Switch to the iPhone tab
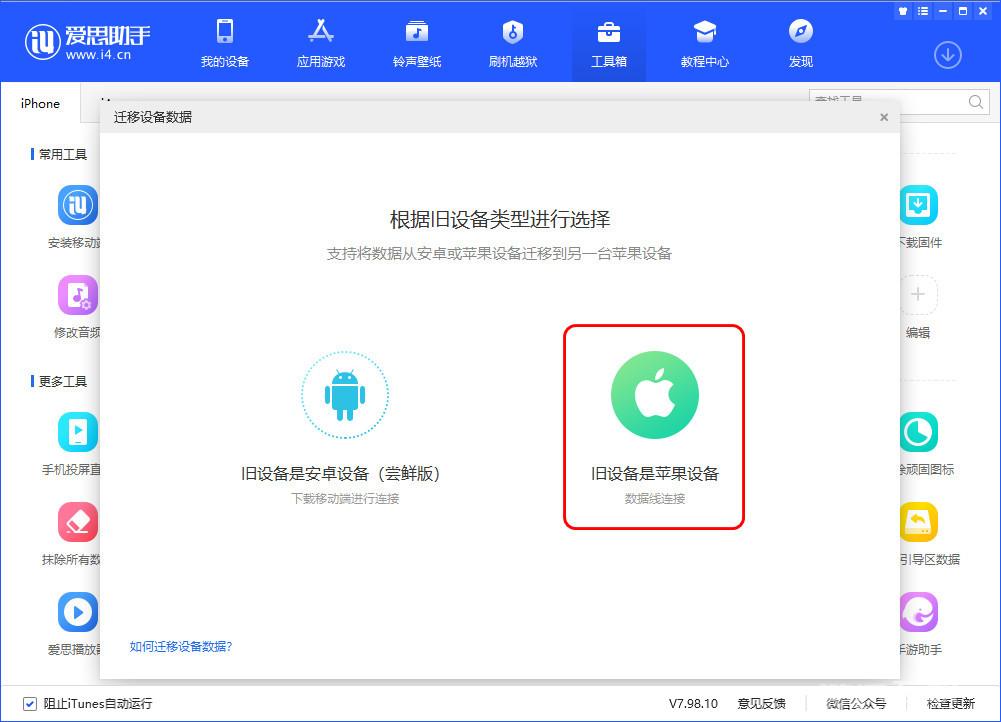The height and width of the screenshot is (722, 1001). point(39,103)
